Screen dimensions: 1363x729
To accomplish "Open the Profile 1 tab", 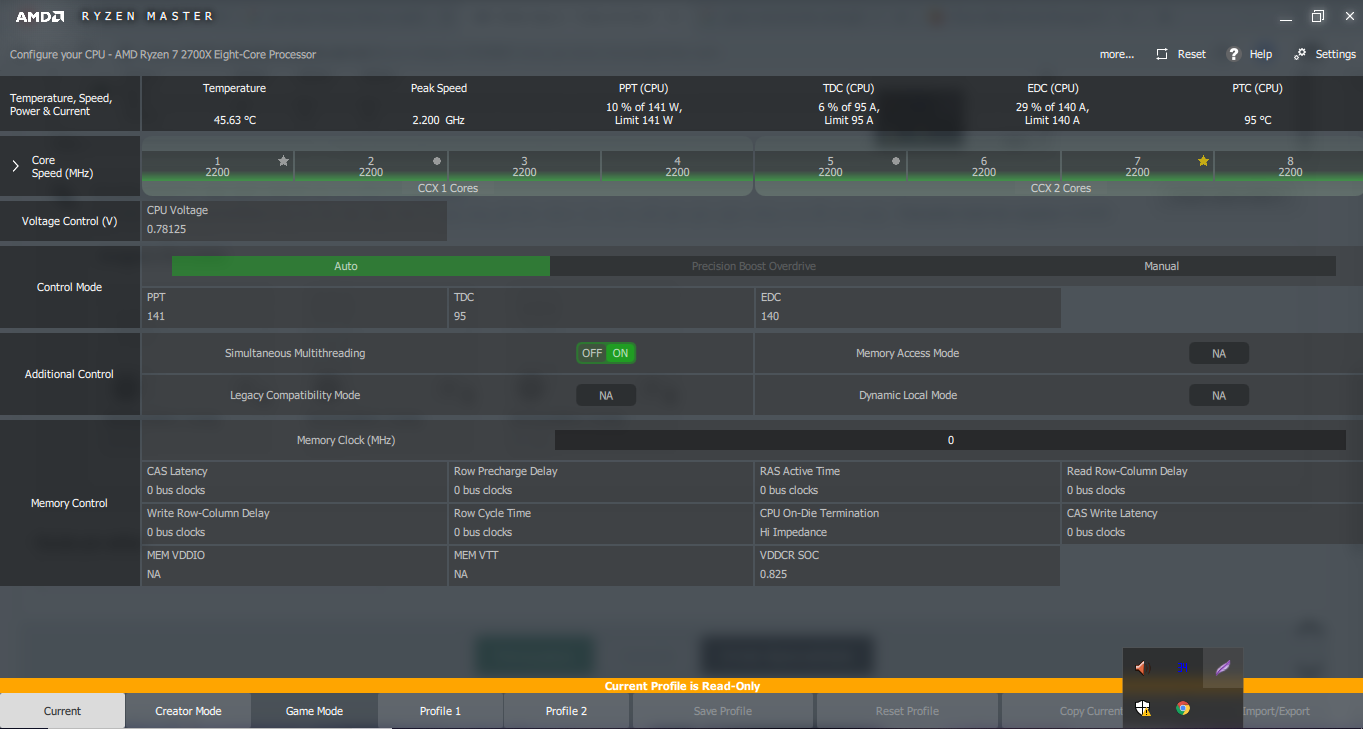I will [440, 711].
